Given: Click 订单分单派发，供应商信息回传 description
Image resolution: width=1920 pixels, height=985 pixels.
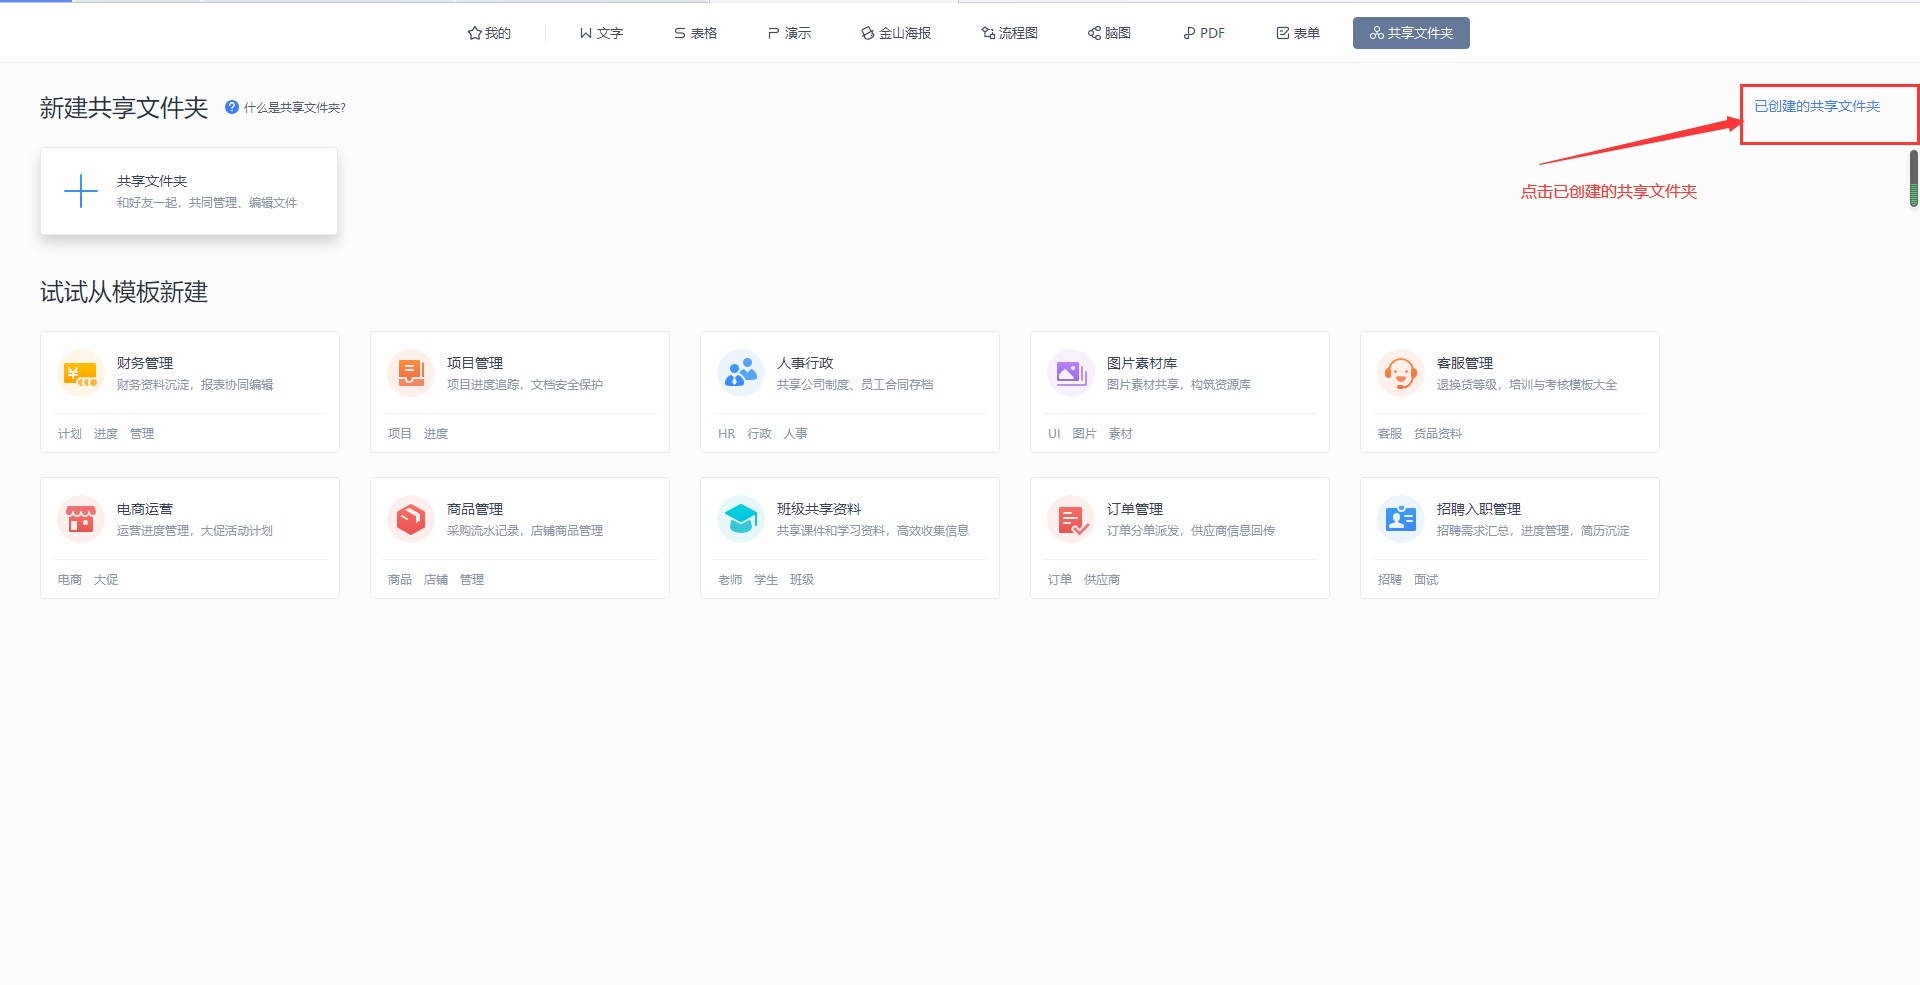Looking at the screenshot, I should click(x=1191, y=531).
